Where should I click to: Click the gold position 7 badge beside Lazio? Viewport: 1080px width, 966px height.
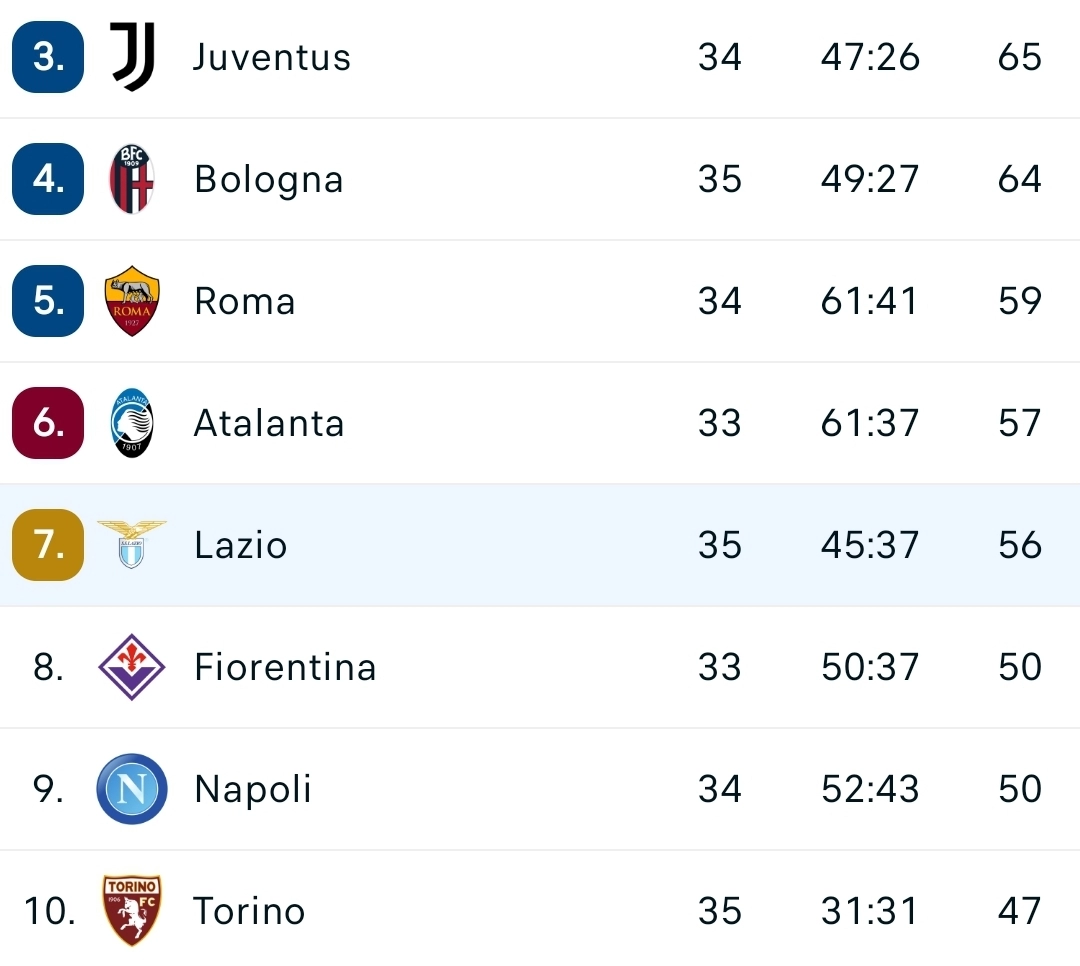[47, 545]
